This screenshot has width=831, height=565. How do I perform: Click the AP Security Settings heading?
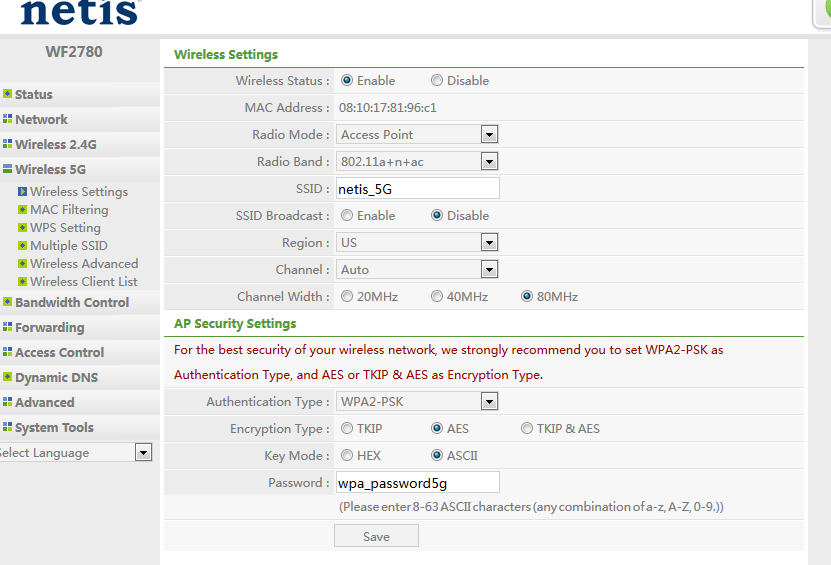click(x=235, y=323)
